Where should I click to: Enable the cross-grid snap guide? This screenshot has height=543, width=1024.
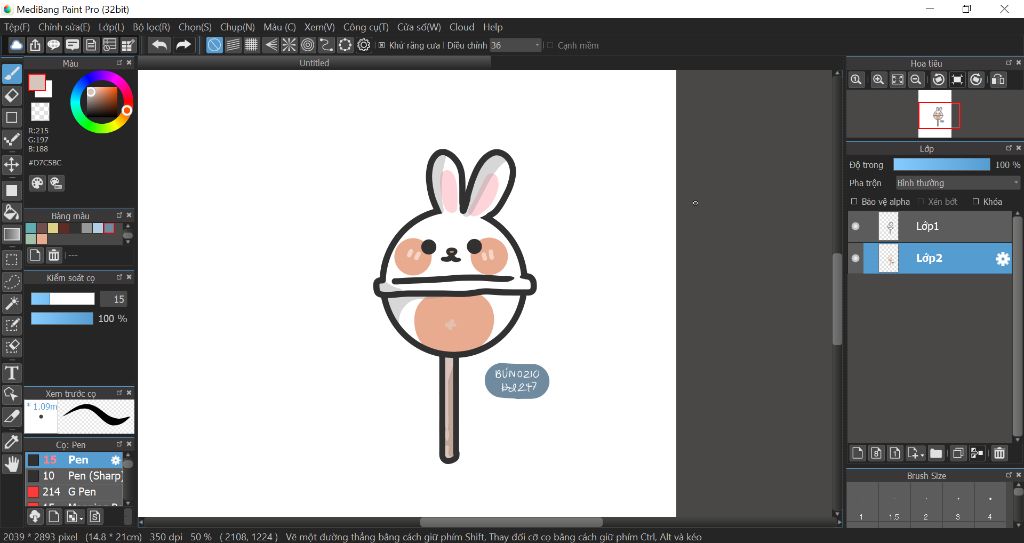[251, 45]
